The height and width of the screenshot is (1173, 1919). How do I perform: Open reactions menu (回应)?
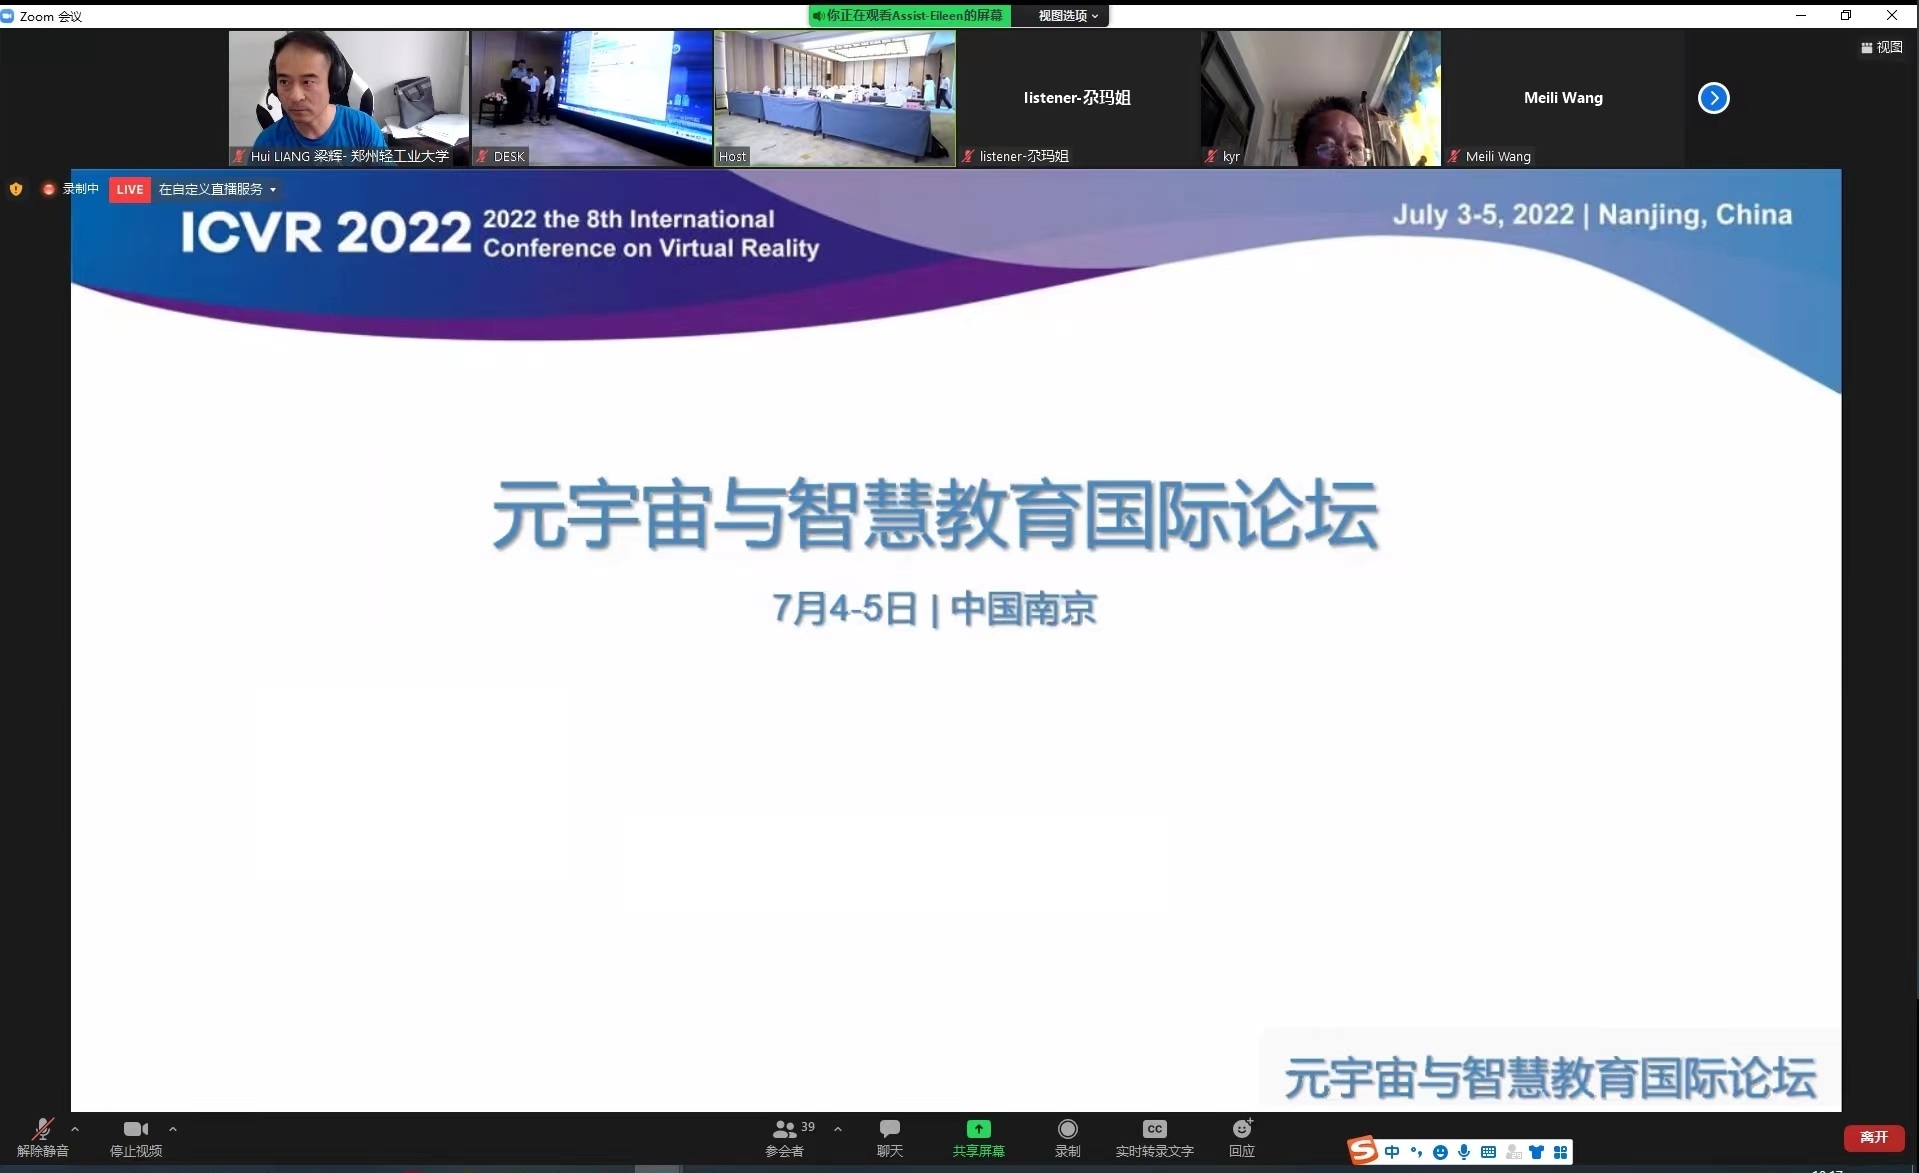(x=1242, y=1138)
